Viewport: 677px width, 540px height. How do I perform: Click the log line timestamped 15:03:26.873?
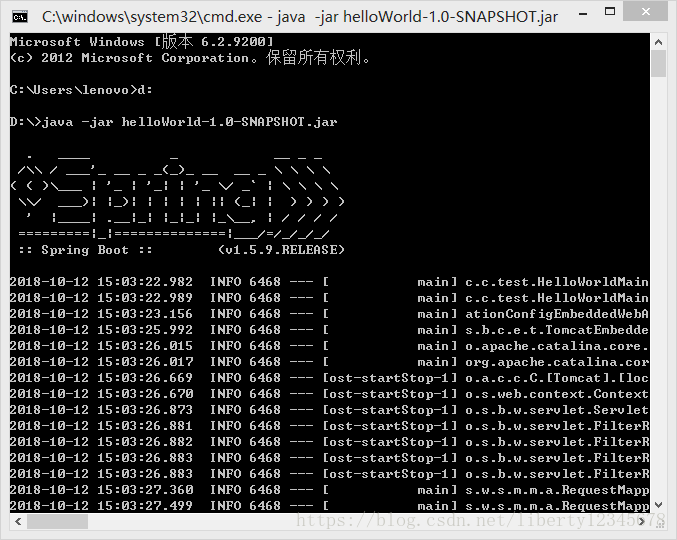[x=329, y=410]
